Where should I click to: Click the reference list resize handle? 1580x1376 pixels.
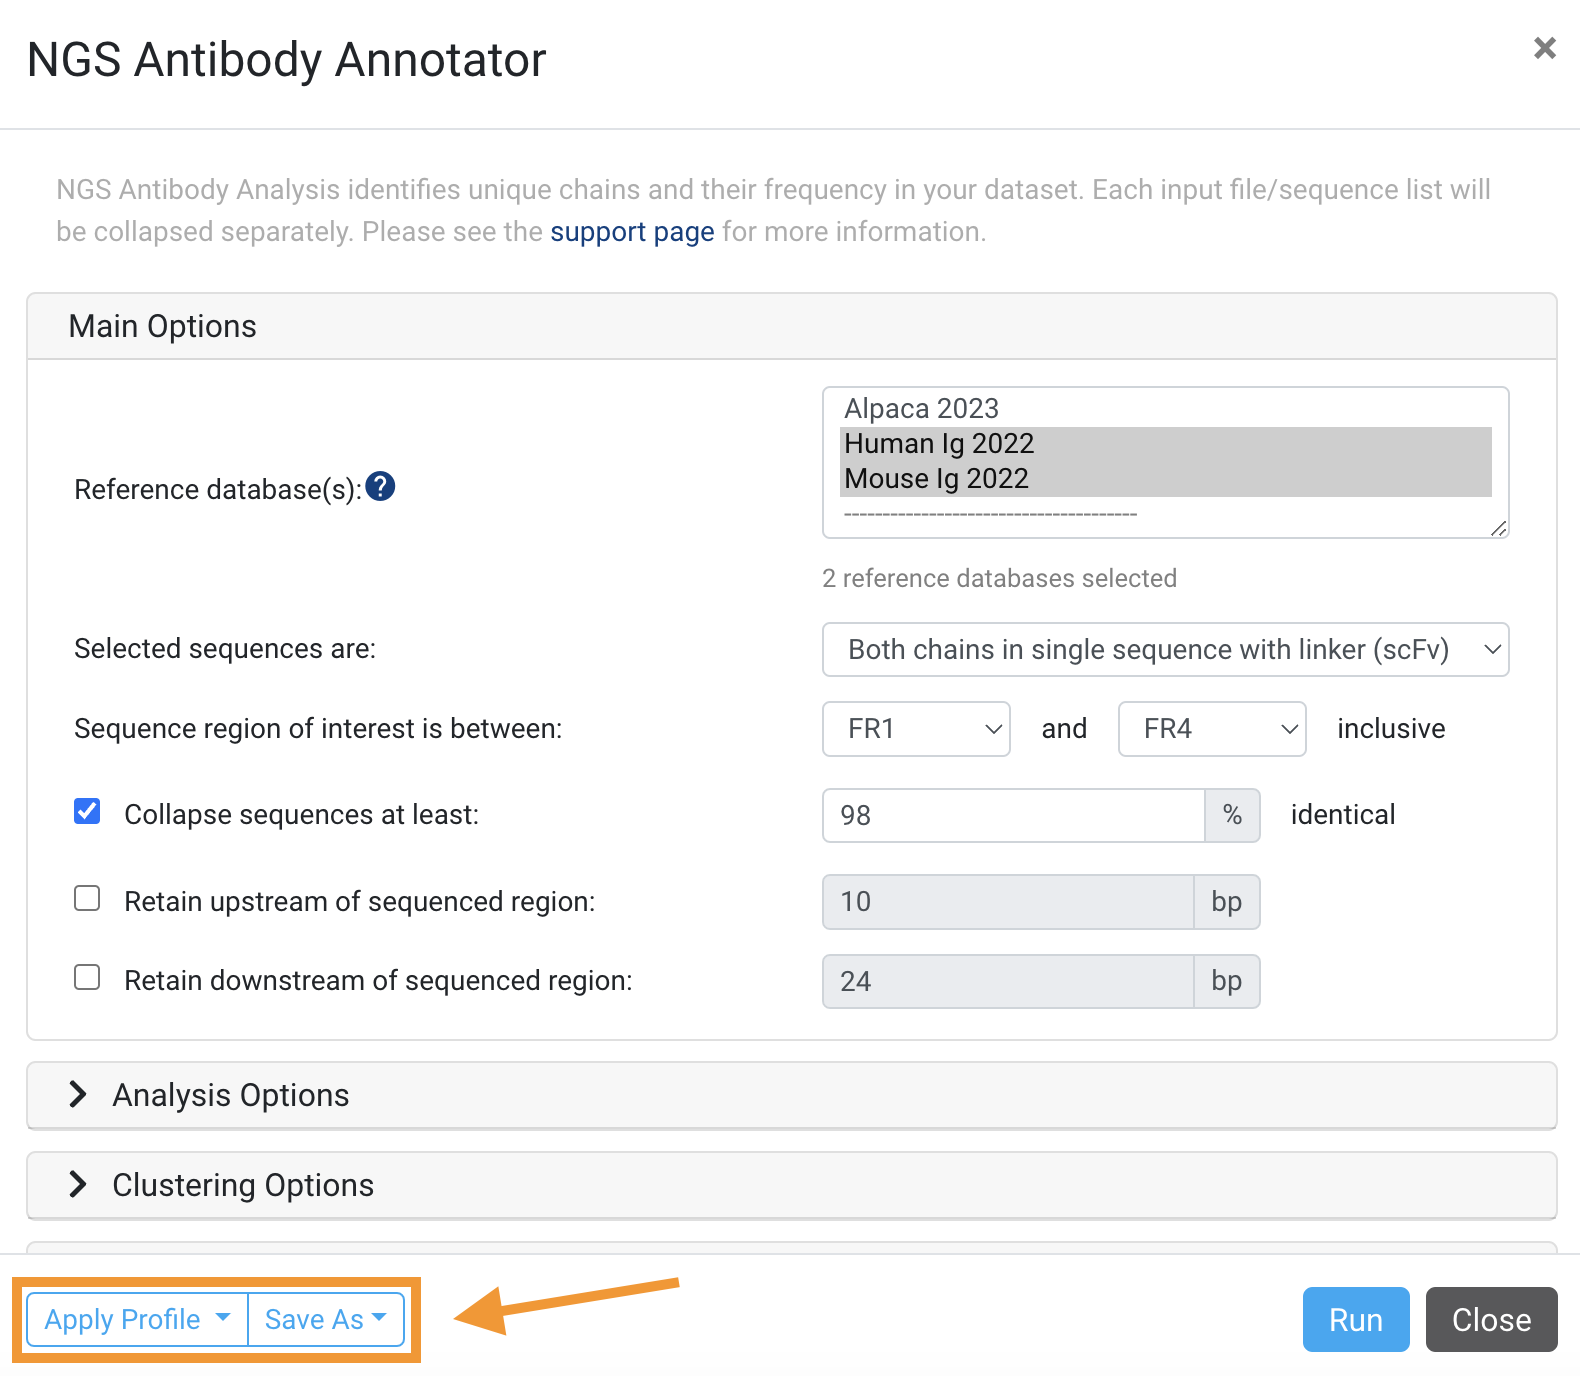(x=1498, y=528)
